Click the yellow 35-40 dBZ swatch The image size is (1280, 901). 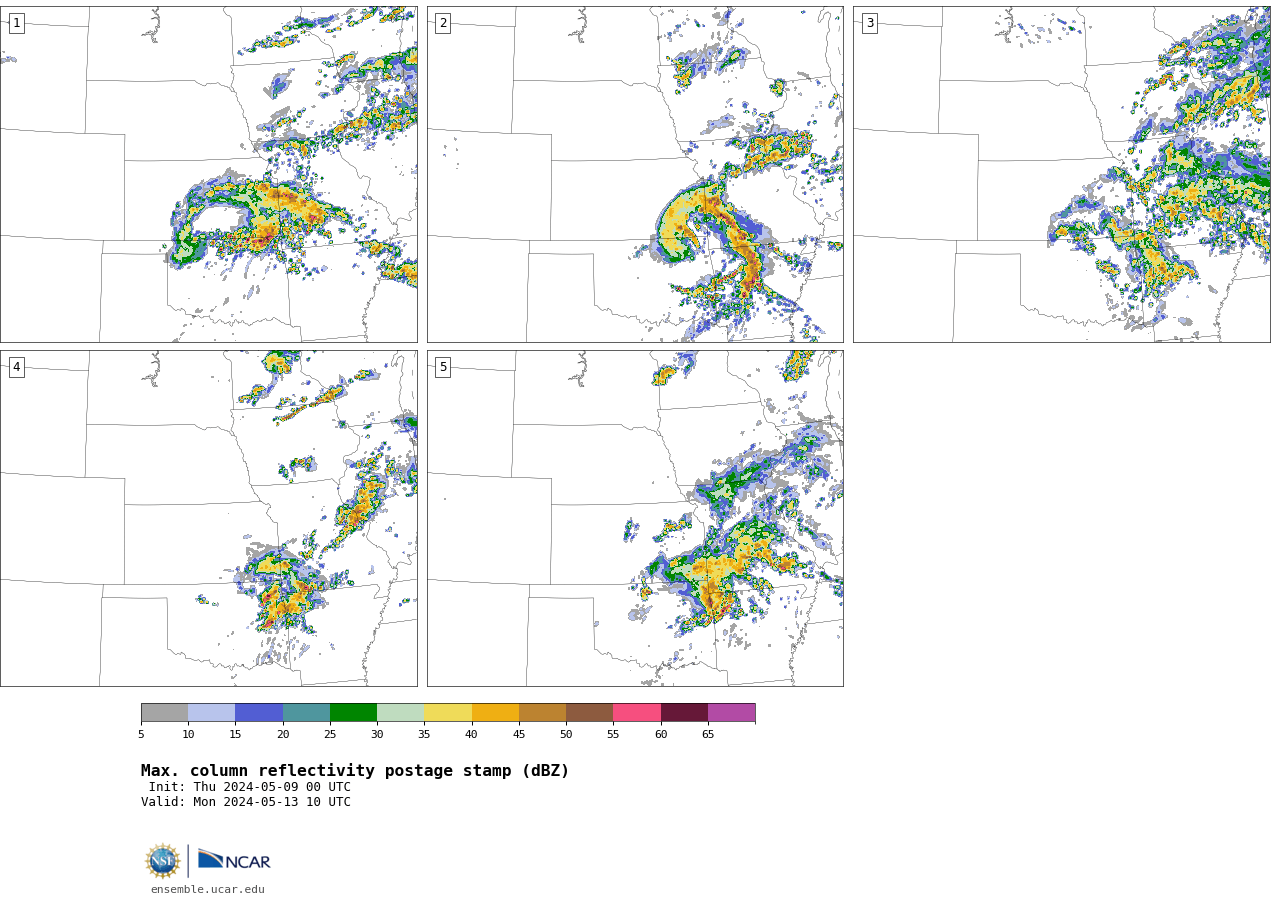pyautogui.click(x=448, y=713)
